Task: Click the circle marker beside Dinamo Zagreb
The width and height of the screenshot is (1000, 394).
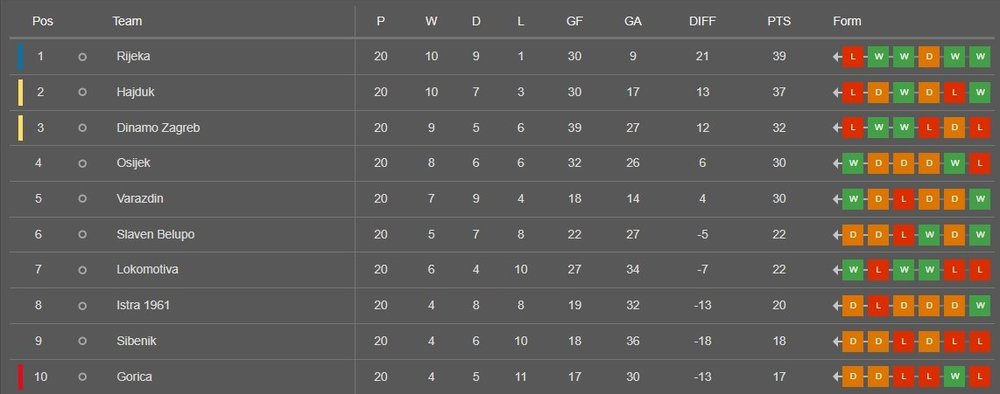Action: (82, 128)
